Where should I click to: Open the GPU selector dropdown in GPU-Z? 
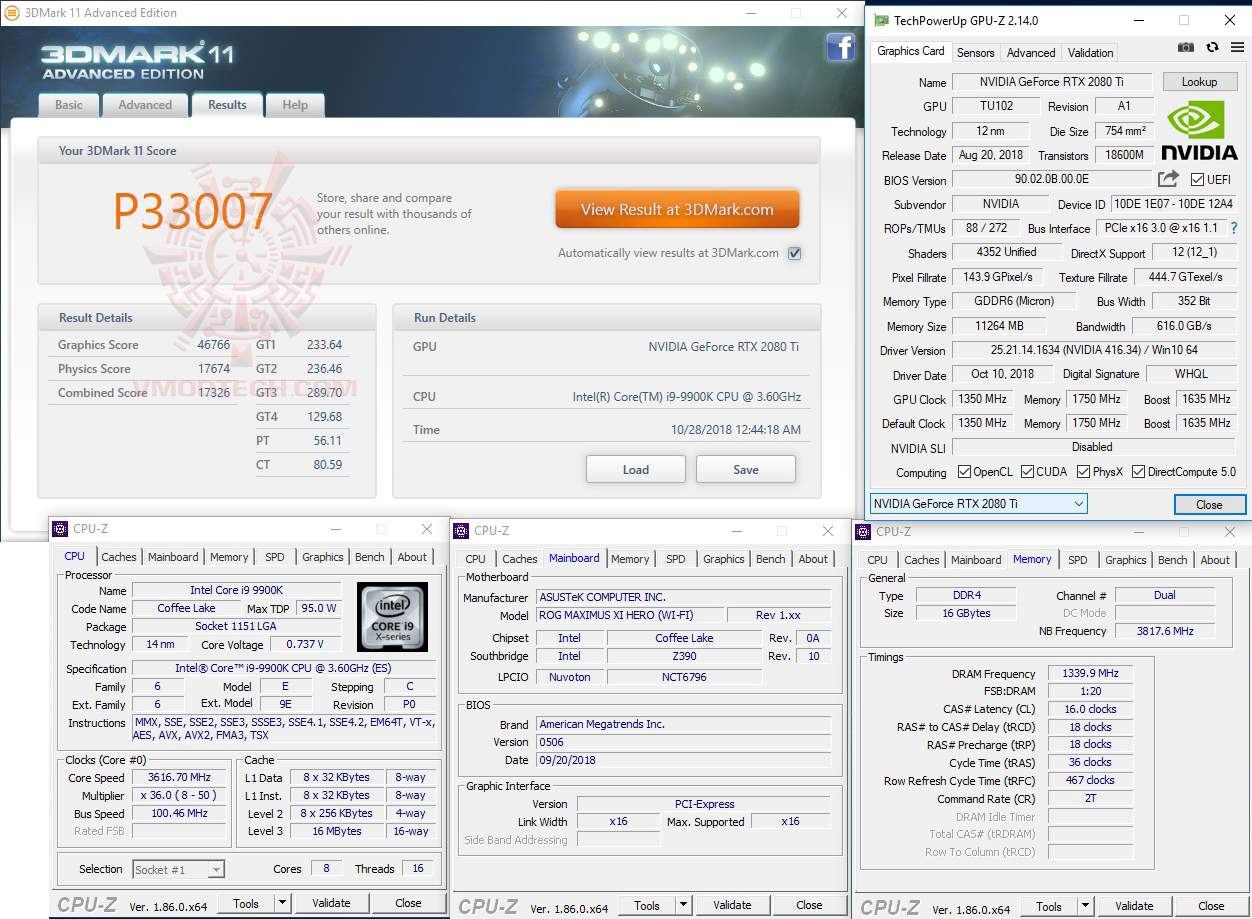978,504
